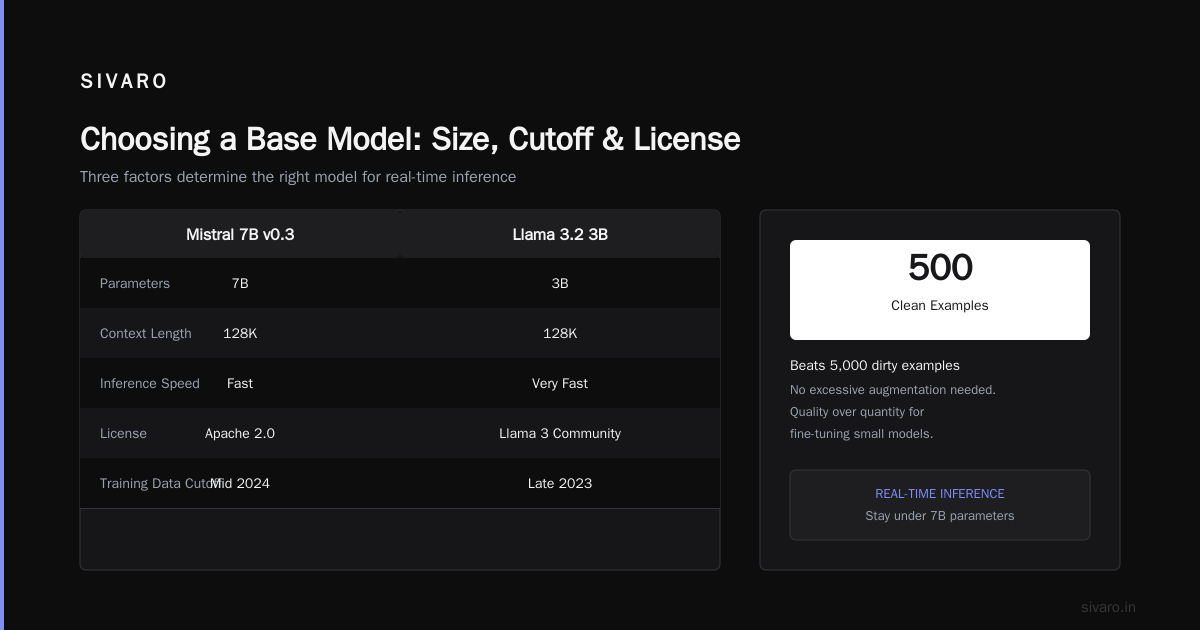This screenshot has height=630, width=1200.
Task: Click 'Beats 5,000 dirty examples' line
Action: point(875,365)
